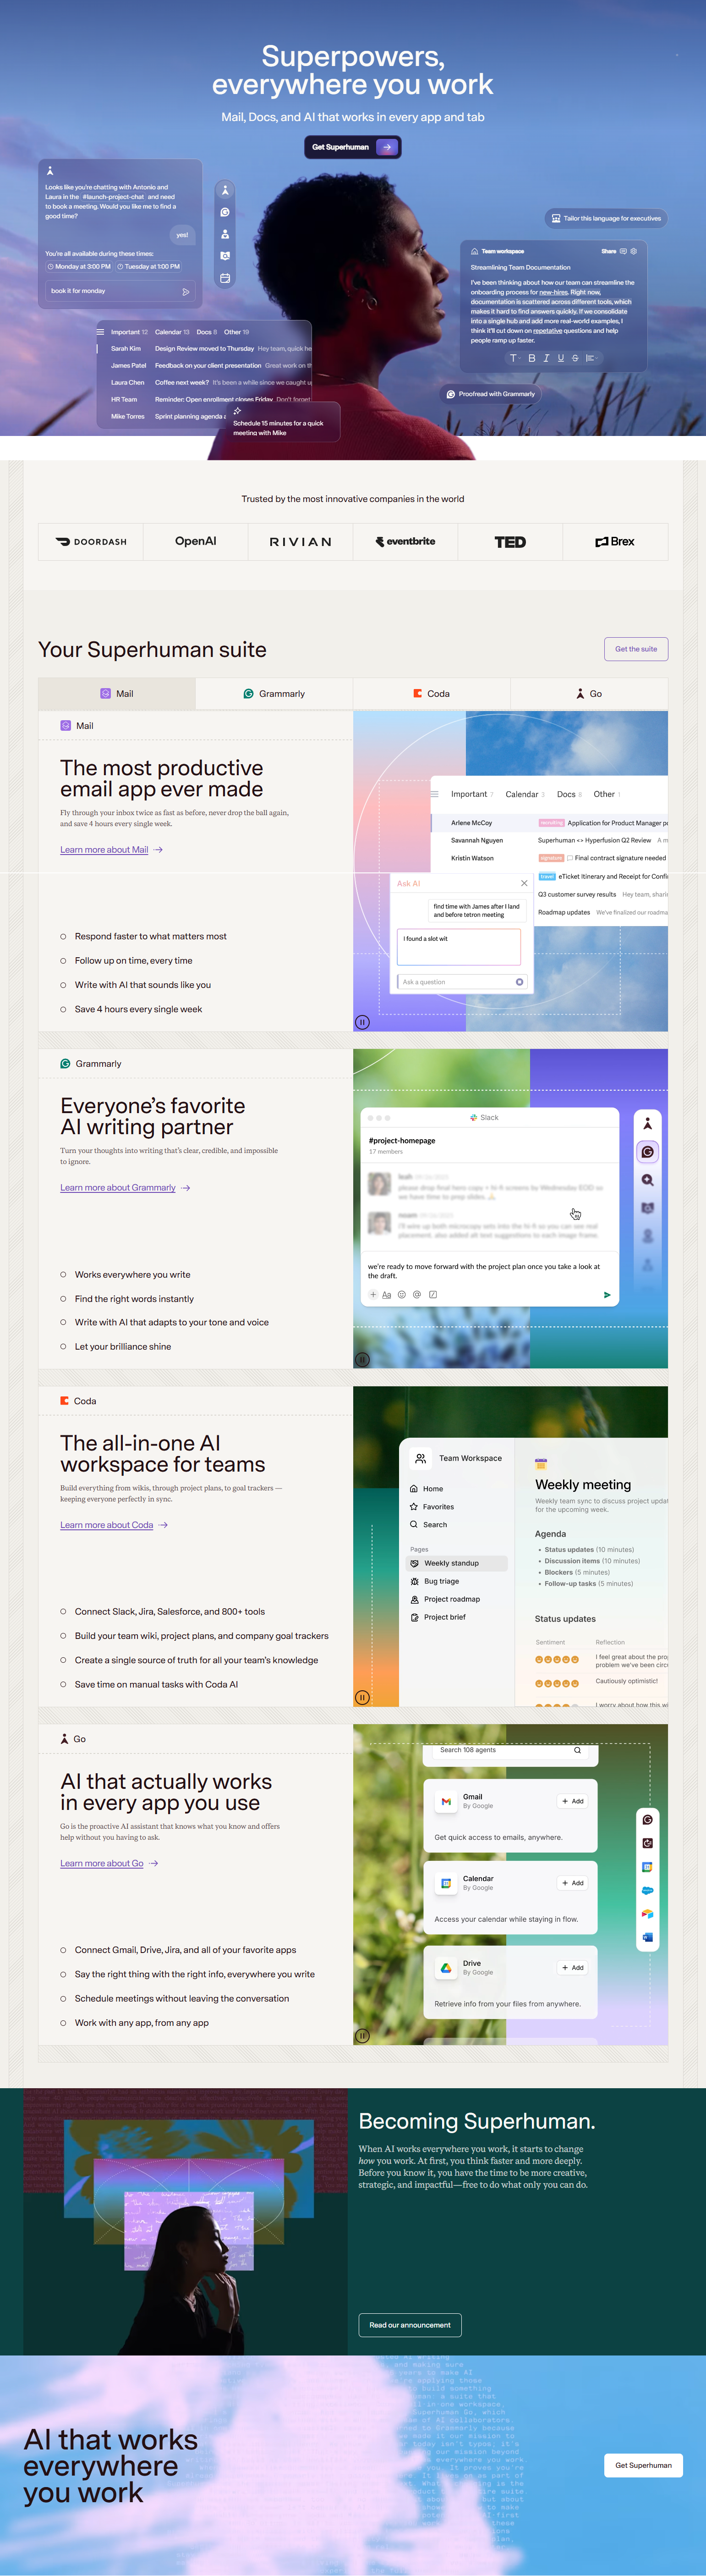Click the emoji icon in the Slack composer
This screenshot has width=706, height=2576.
pyautogui.click(x=402, y=1295)
